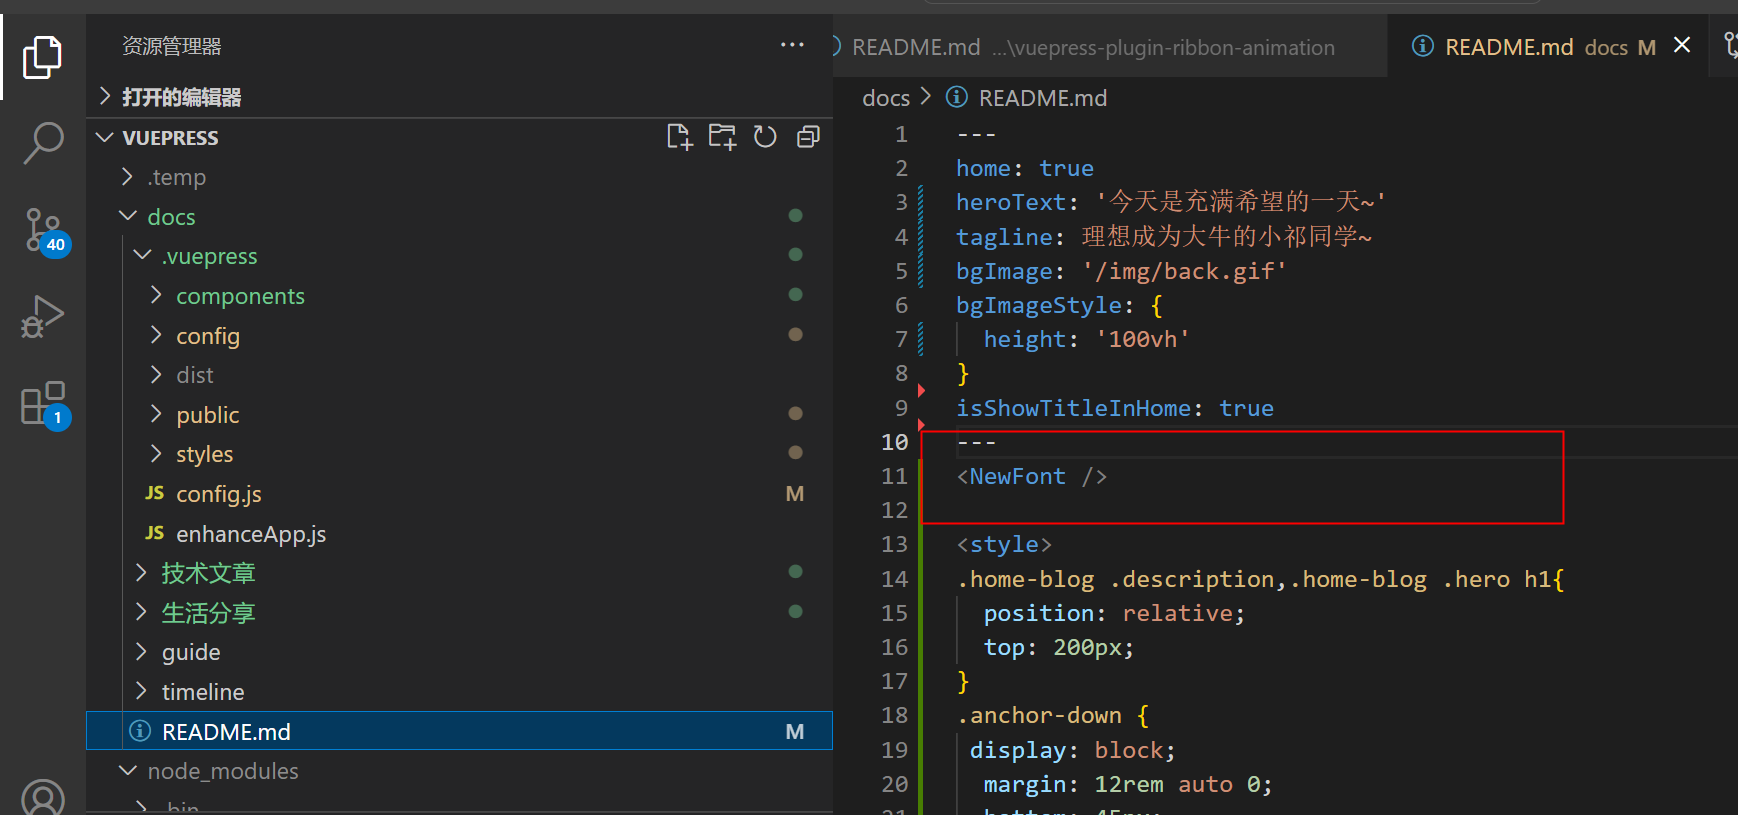Click the JS icon beside enhanceApp.js
The image size is (1738, 815).
click(x=154, y=533)
